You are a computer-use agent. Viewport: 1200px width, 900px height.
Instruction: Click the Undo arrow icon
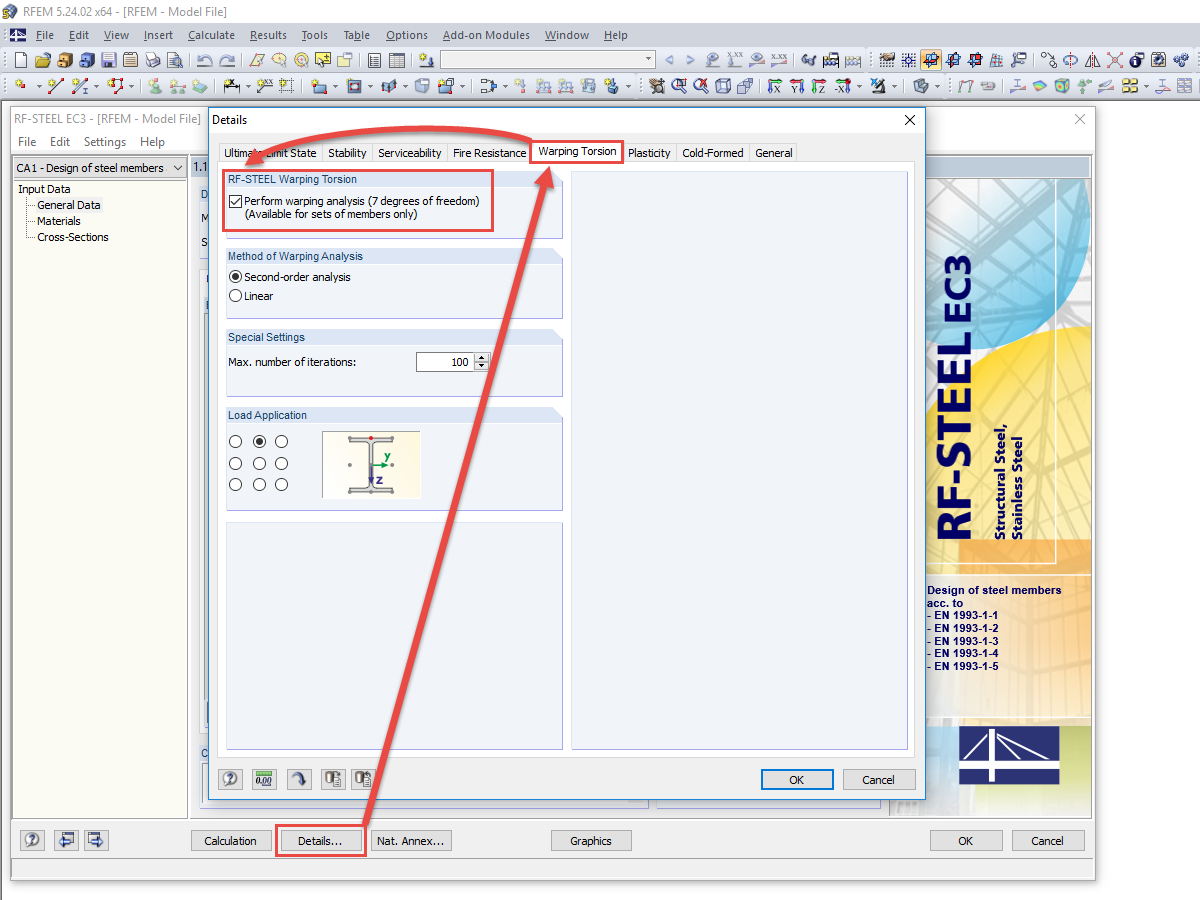click(205, 60)
